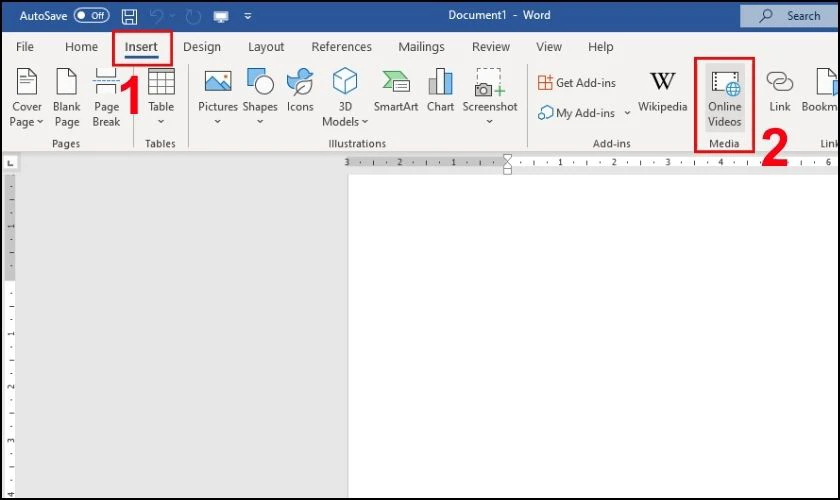Expand the Table dropdown arrow

point(161,122)
